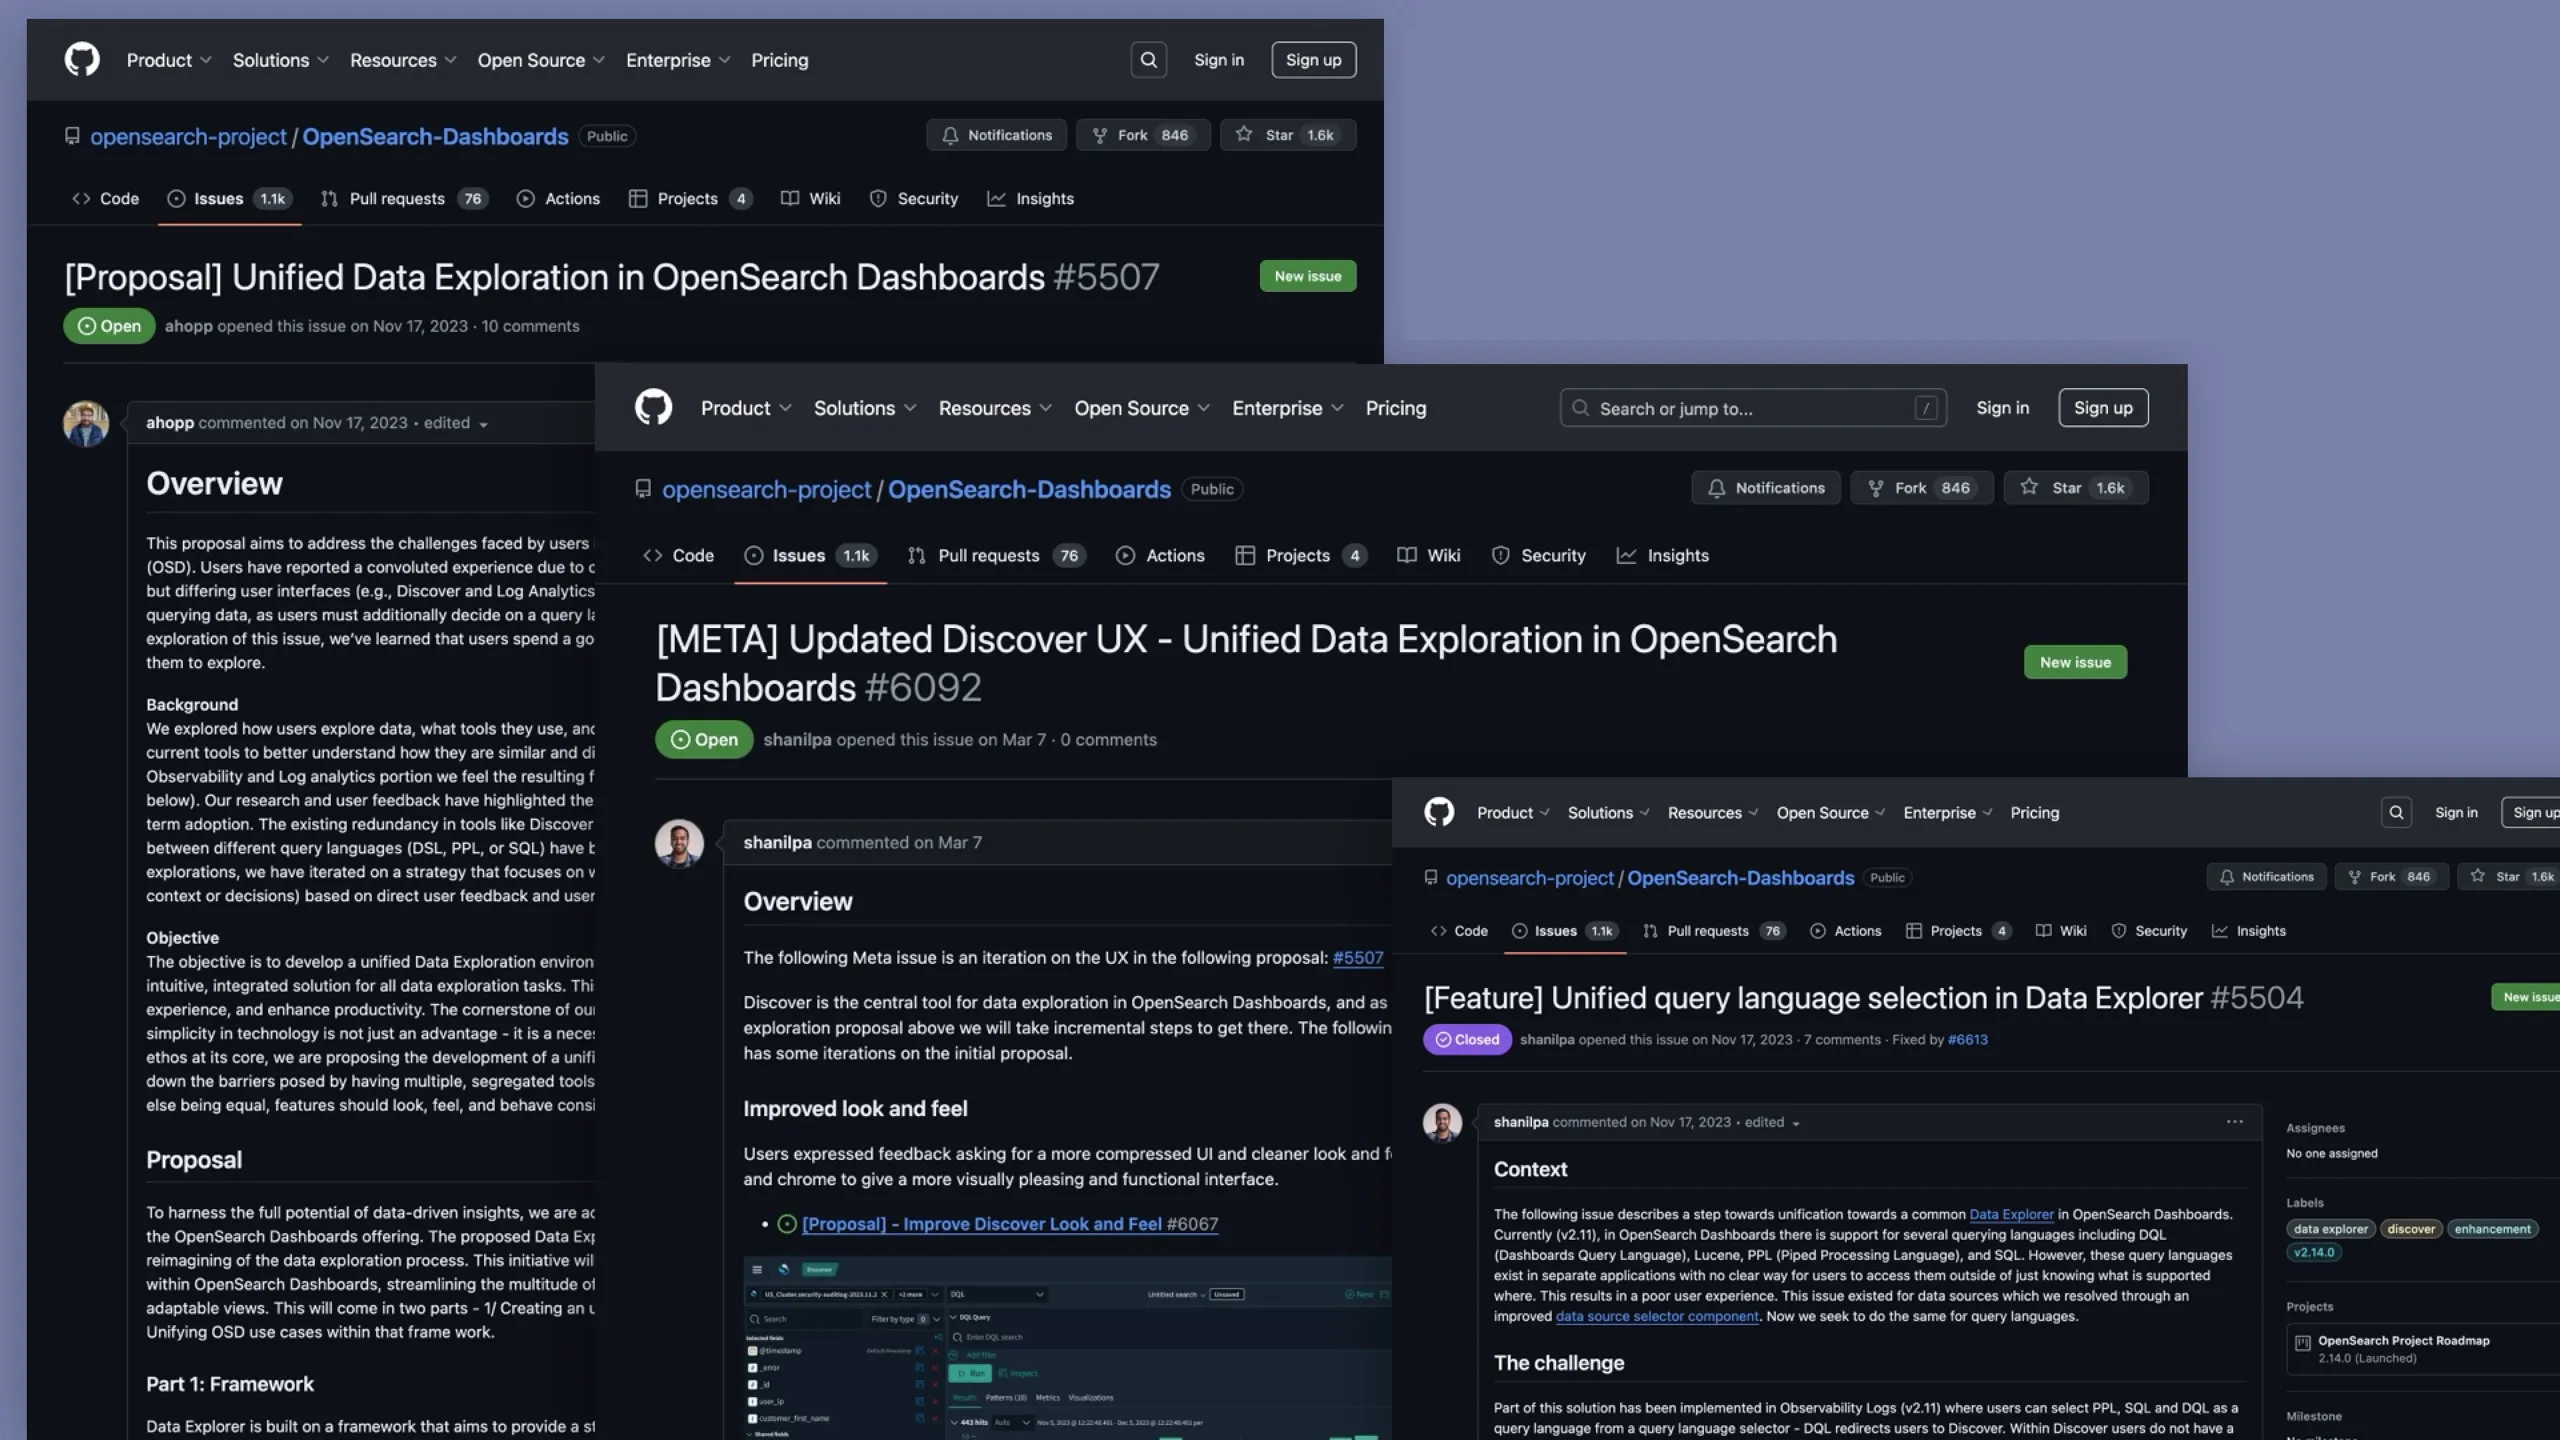The height and width of the screenshot is (1440, 2560).
Task: Open three-dot comment menu in issue #5504
Action: (2234, 1122)
